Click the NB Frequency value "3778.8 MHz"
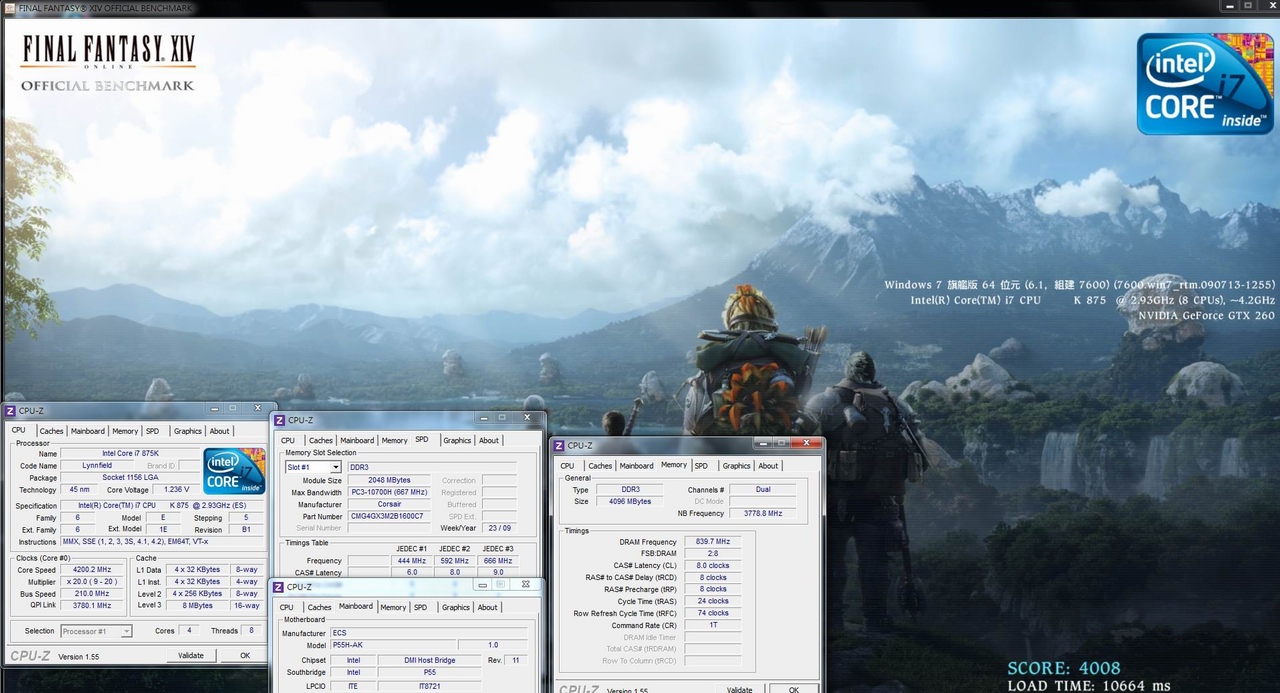The width and height of the screenshot is (1280, 693). 763,513
